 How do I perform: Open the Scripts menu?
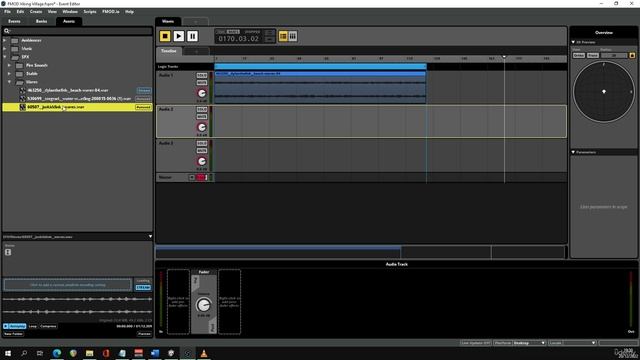tap(90, 12)
